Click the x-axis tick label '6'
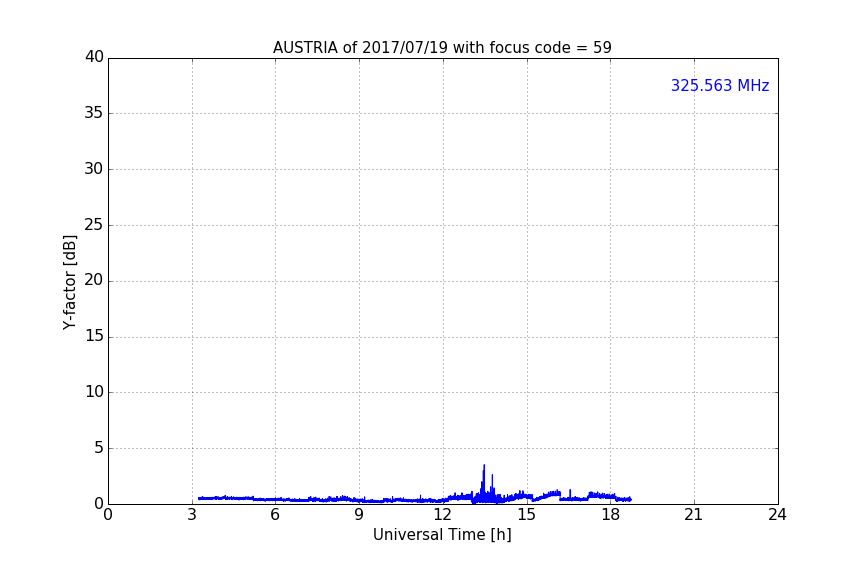Screen dimensions: 864x576 (x=275, y=515)
